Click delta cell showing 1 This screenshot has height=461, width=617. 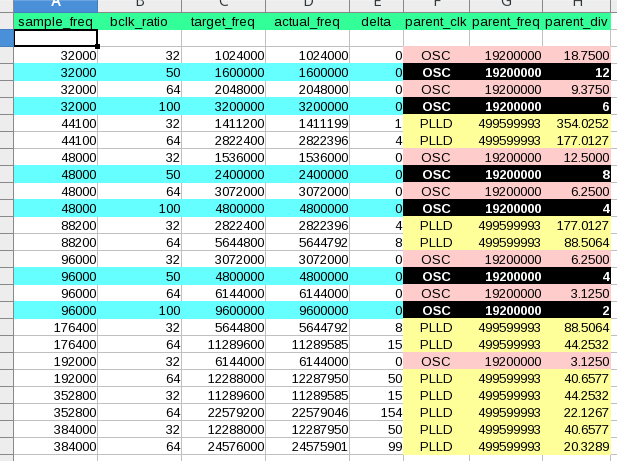click(x=376, y=124)
